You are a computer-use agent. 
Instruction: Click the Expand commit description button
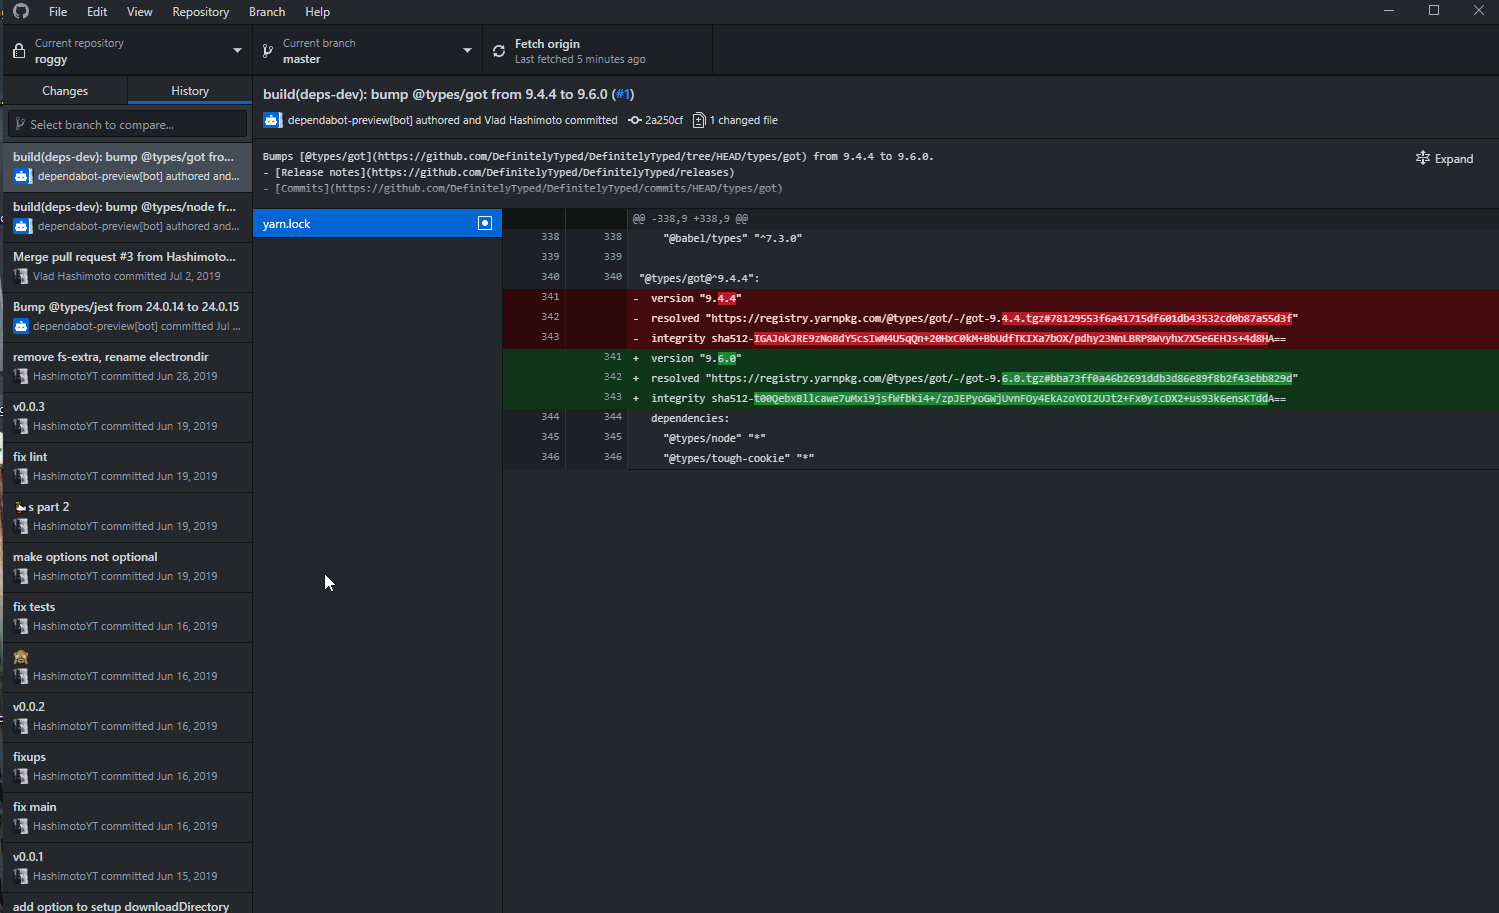(x=1445, y=158)
